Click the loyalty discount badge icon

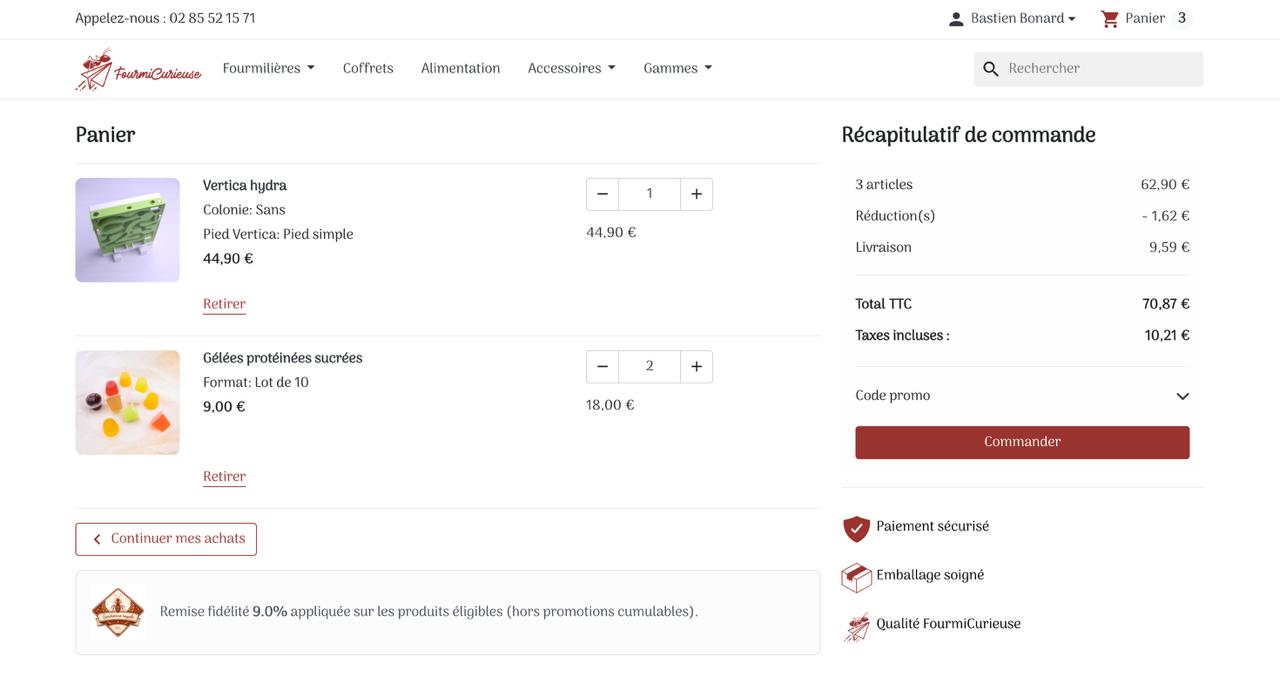[x=118, y=612]
